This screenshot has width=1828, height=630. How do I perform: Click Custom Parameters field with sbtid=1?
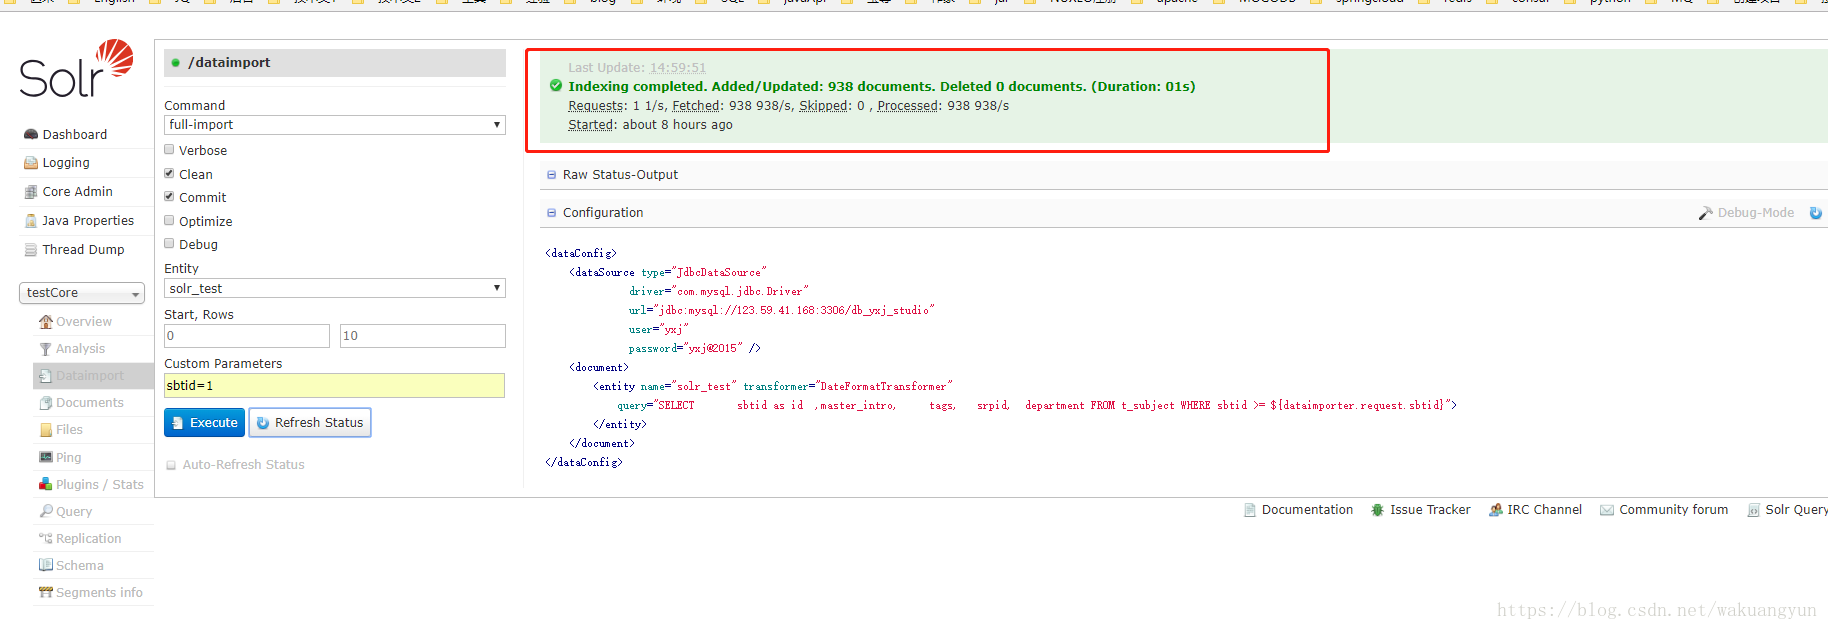click(x=334, y=386)
